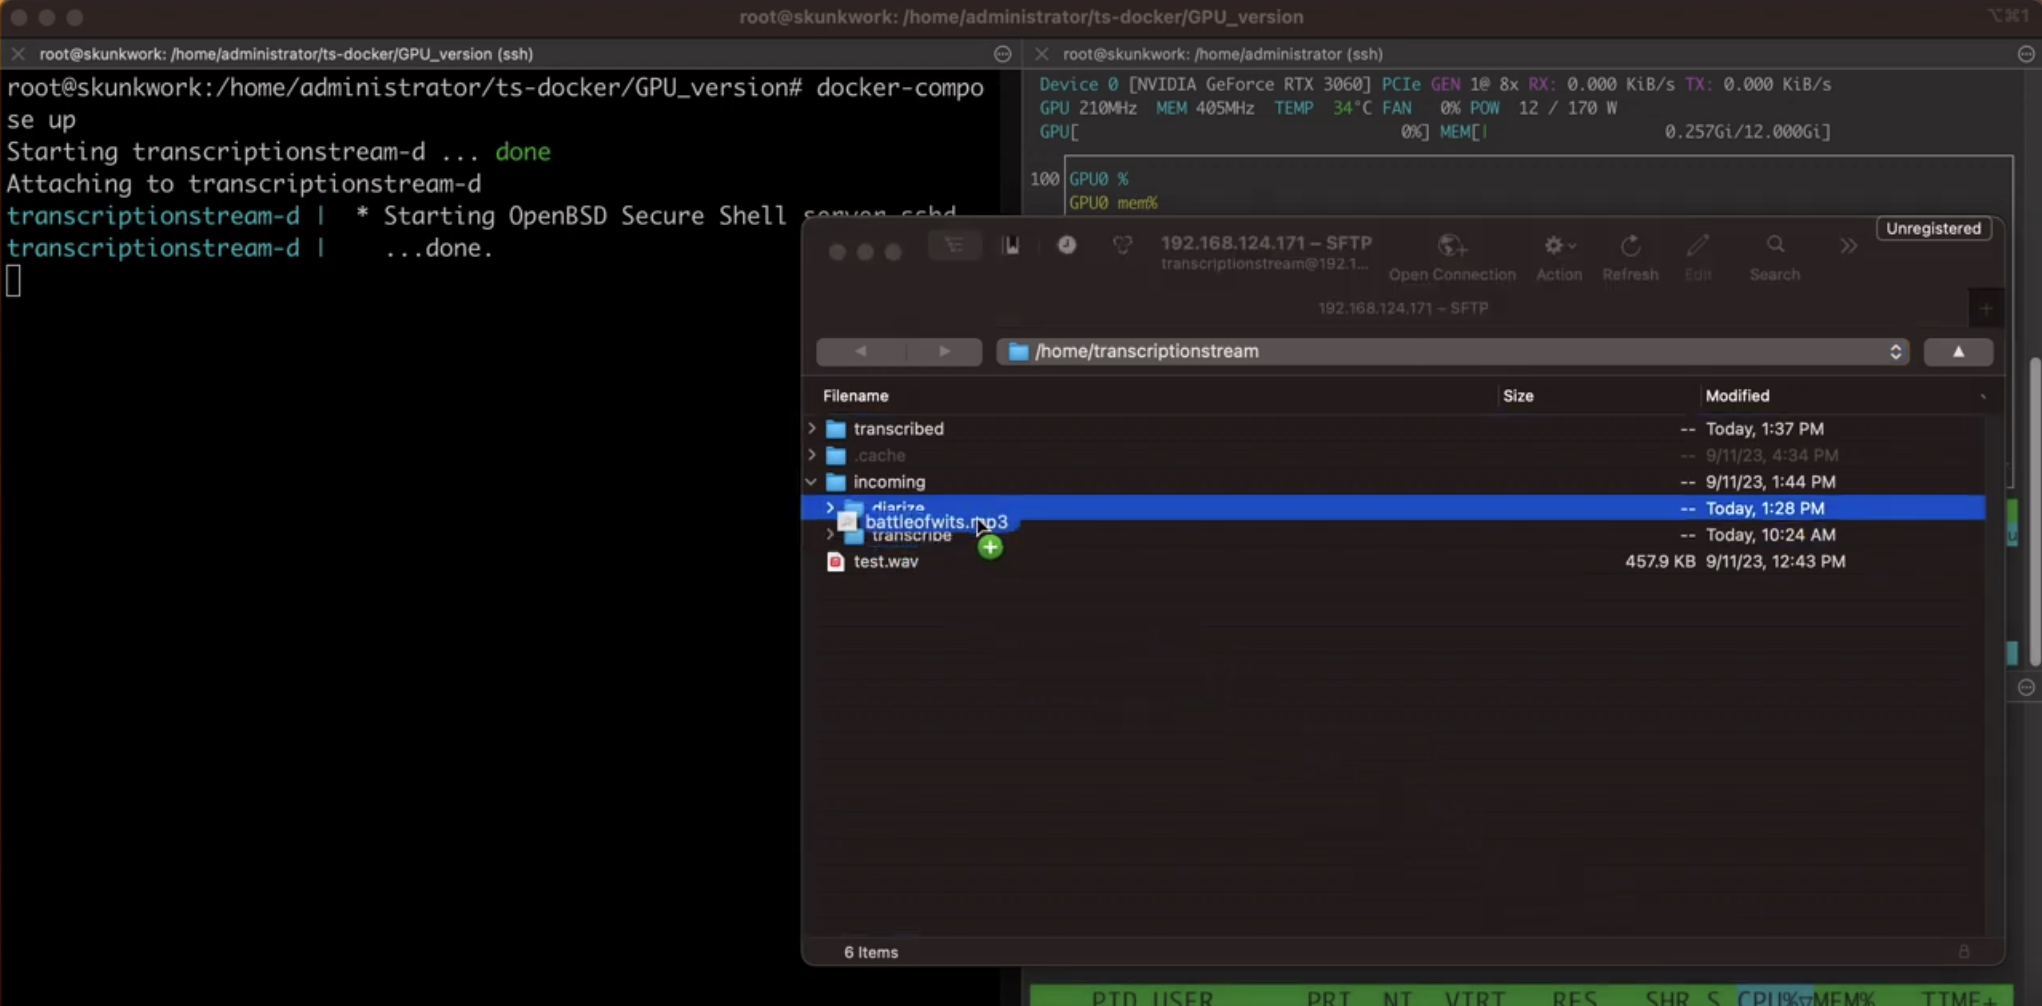The height and width of the screenshot is (1006, 2042).
Task: Sort files by the Filename column
Action: 855,396
